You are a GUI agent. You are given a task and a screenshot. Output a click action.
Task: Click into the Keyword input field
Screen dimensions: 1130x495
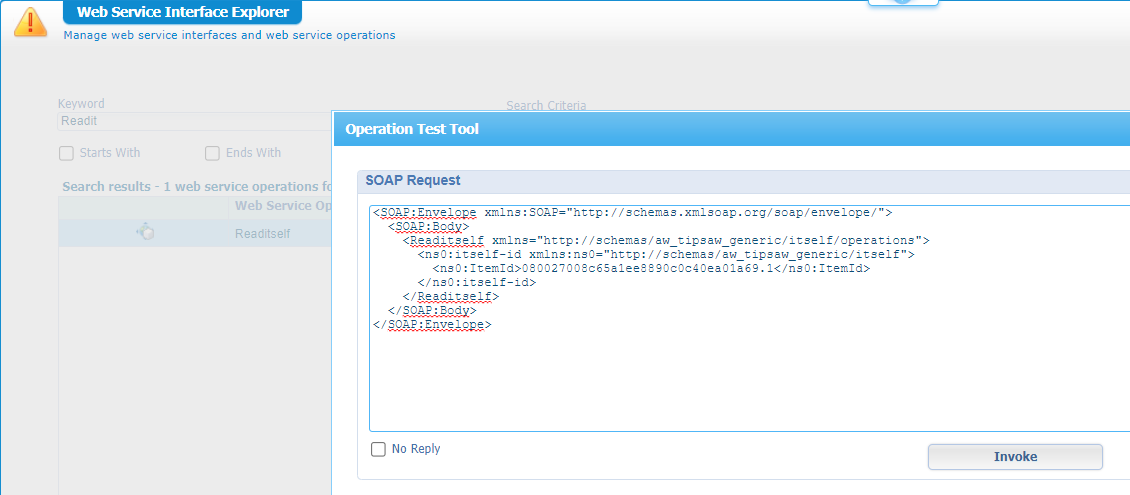point(190,121)
